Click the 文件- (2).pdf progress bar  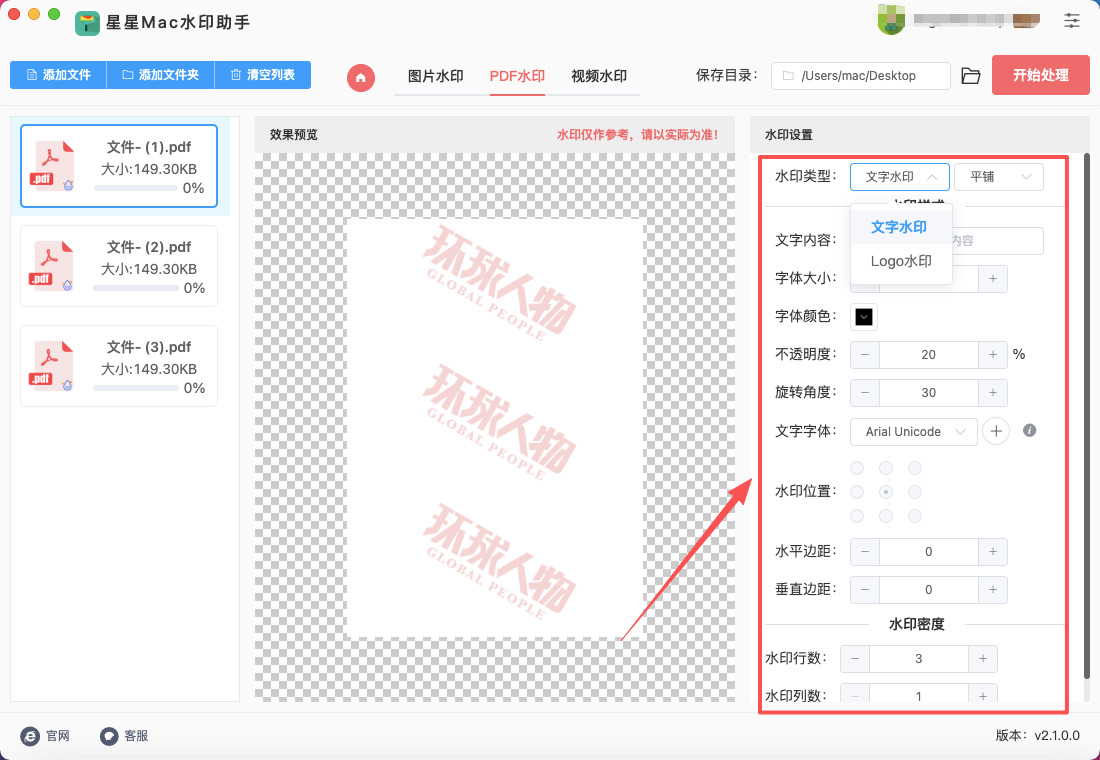pos(135,288)
